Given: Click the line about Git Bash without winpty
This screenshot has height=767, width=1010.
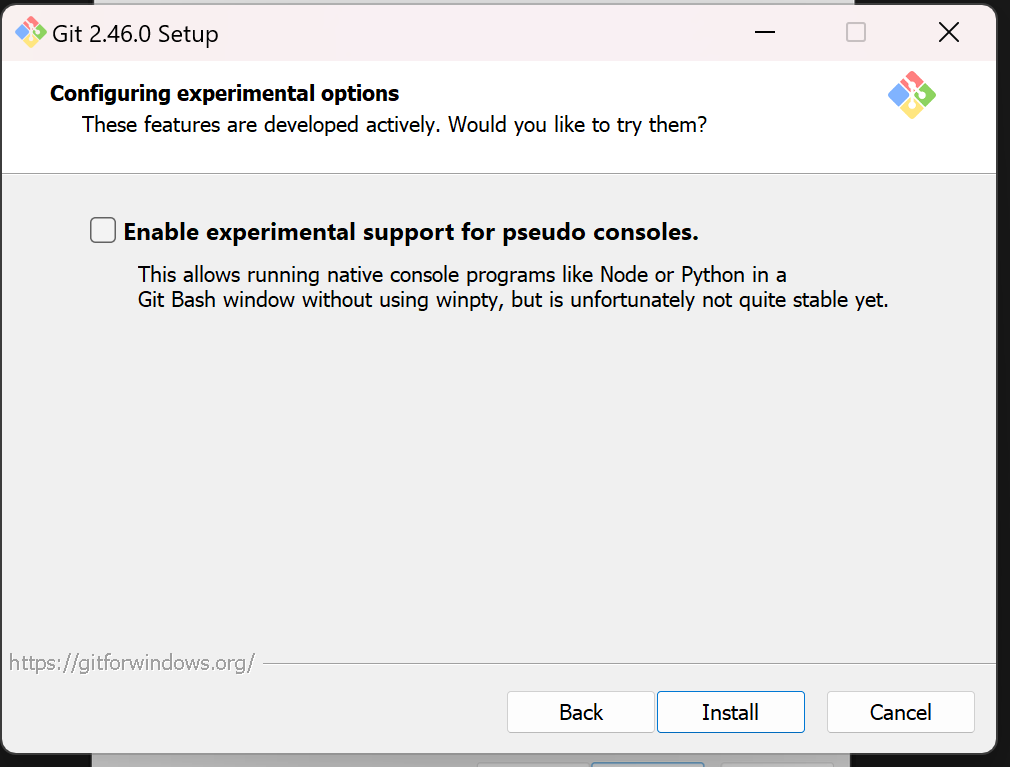Looking at the screenshot, I should [513, 300].
